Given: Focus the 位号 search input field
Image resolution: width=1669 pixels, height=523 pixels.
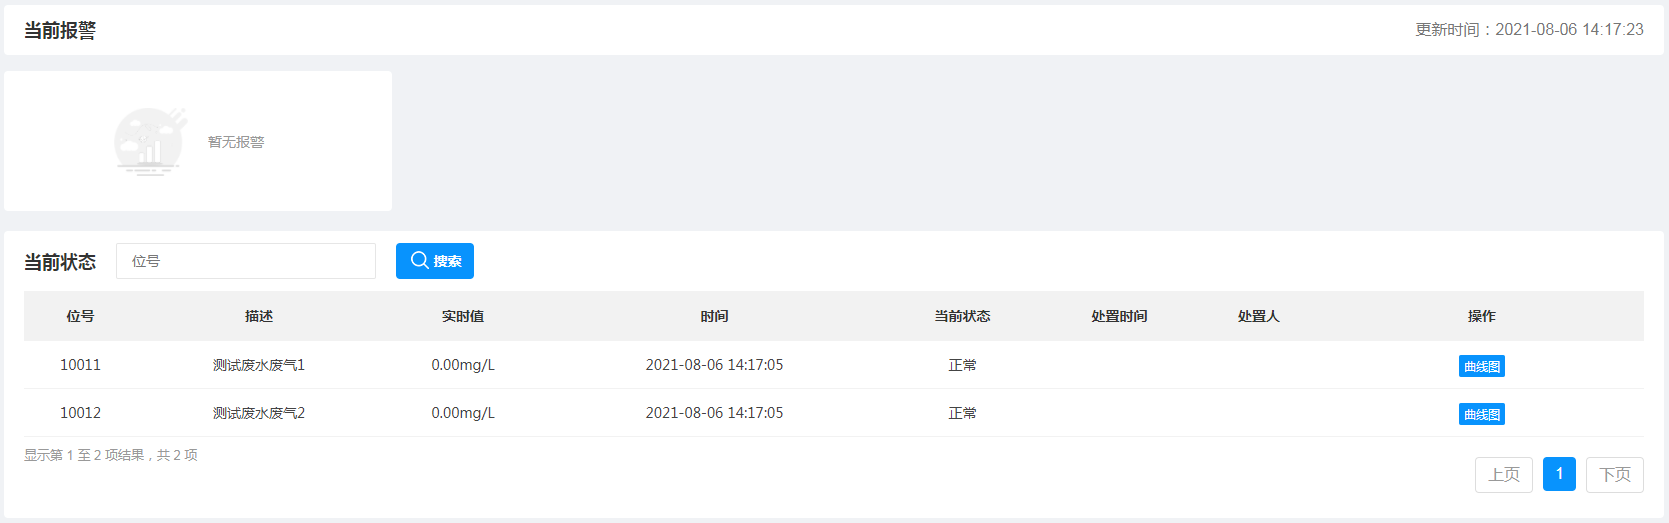Looking at the screenshot, I should 246,261.
